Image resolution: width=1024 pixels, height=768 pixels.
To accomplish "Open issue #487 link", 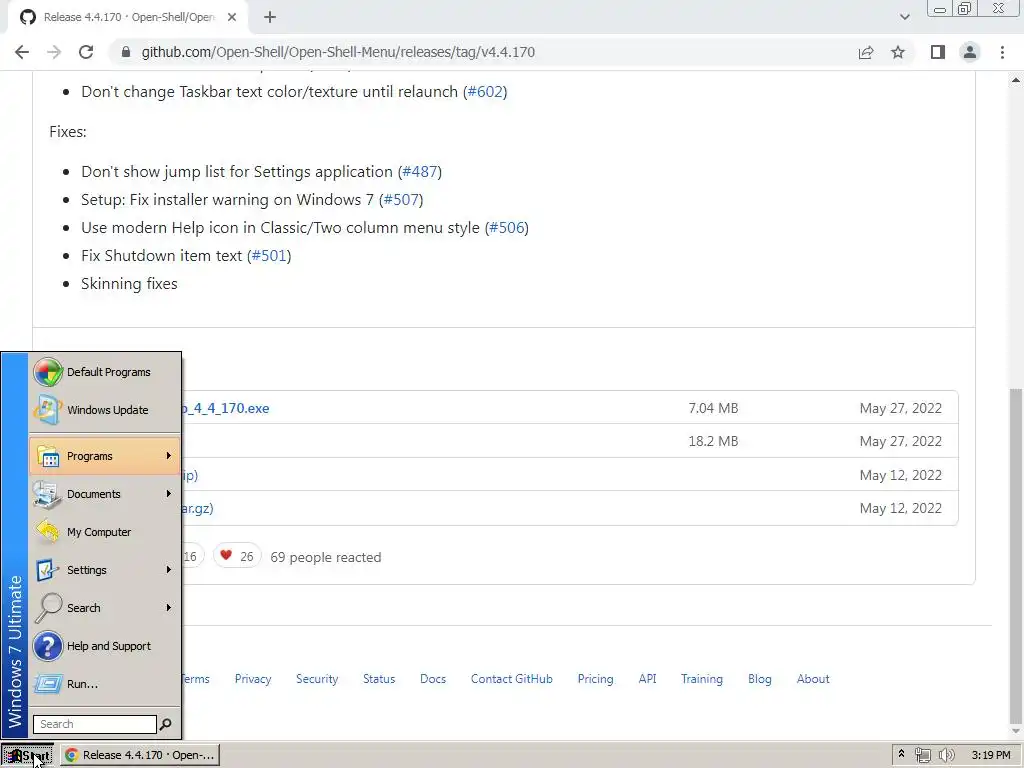I will (420, 172).
